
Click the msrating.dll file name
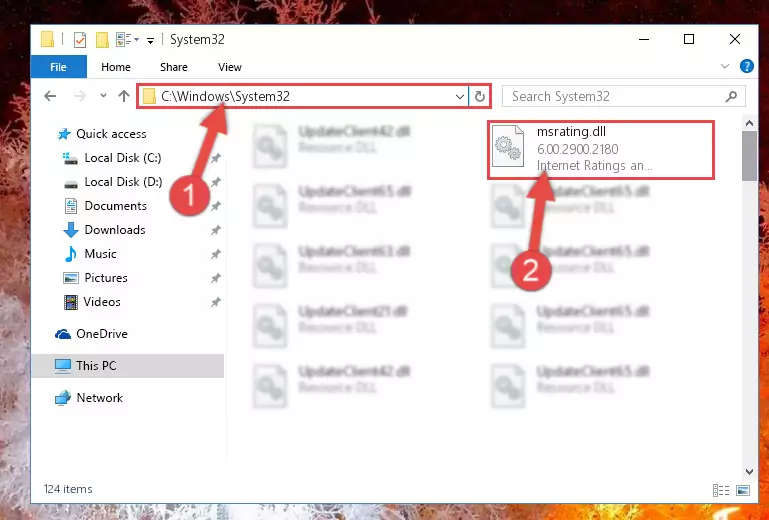[571, 131]
